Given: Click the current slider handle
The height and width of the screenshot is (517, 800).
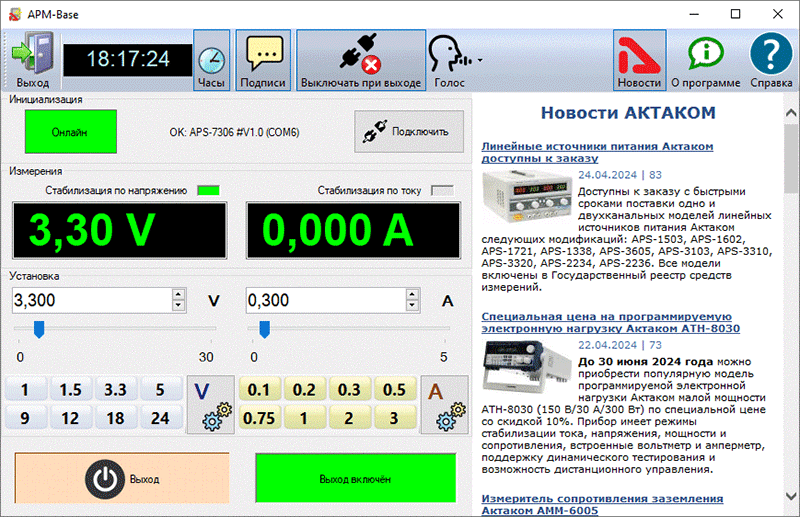Looking at the screenshot, I should click(x=264, y=329).
